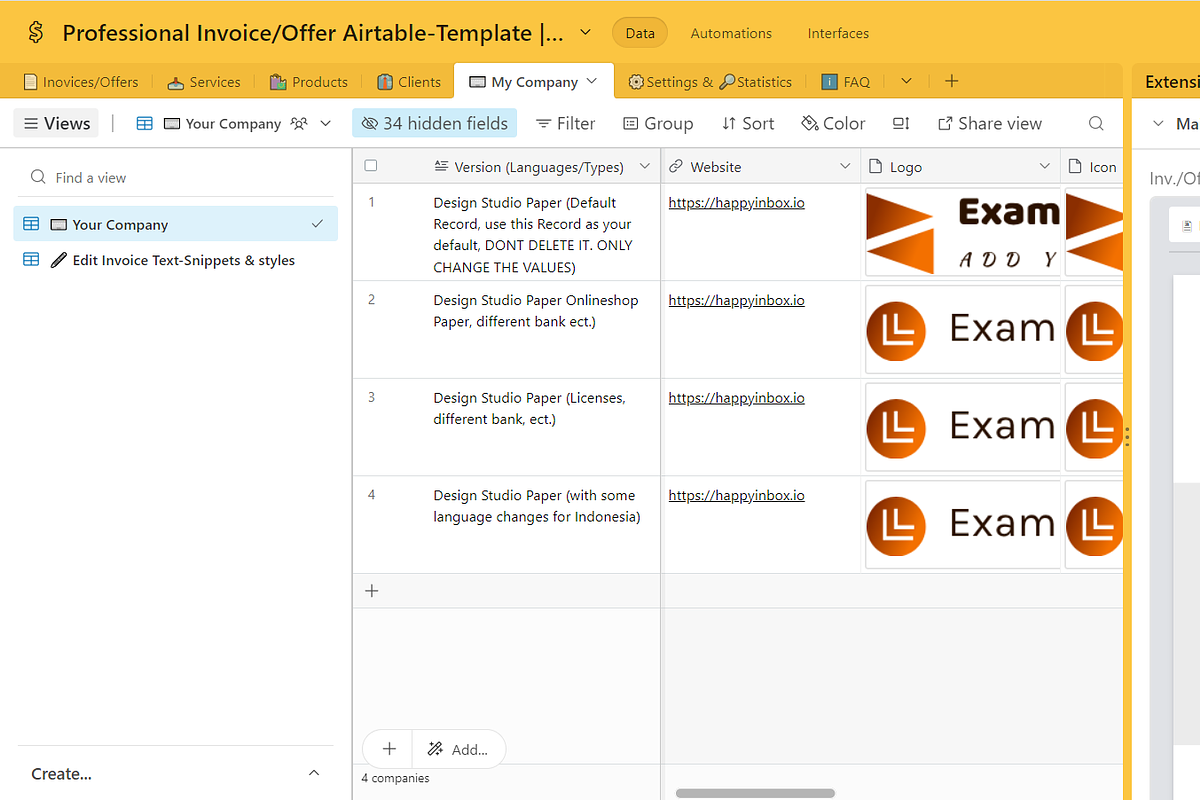Image resolution: width=1200 pixels, height=800 pixels.
Task: Open Logo column header dropdown
Action: [1045, 166]
